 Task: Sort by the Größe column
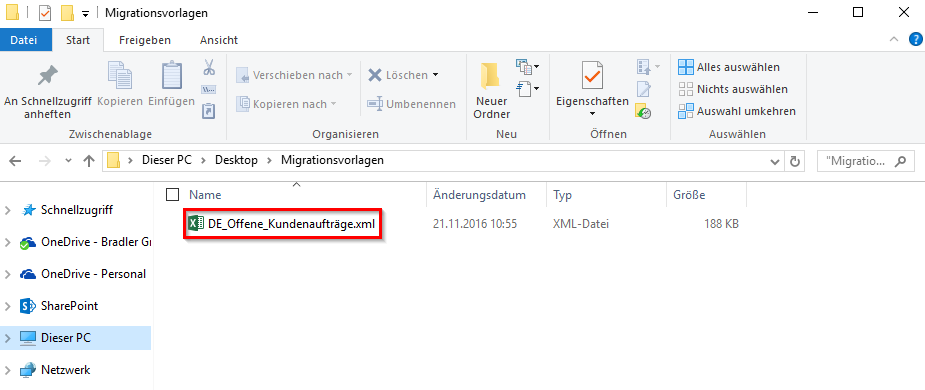690,195
